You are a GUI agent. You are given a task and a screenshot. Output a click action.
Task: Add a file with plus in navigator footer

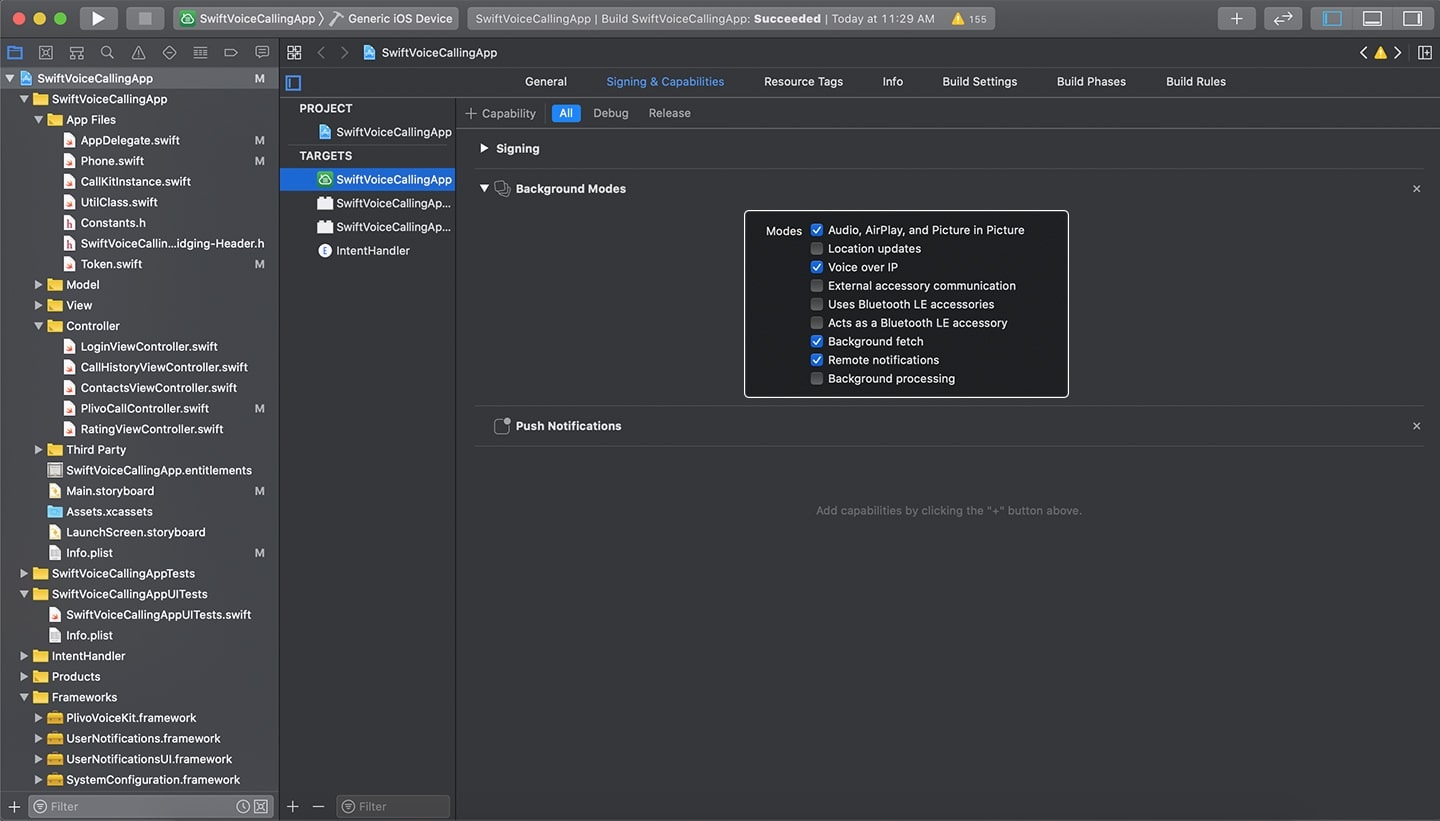(x=14, y=806)
